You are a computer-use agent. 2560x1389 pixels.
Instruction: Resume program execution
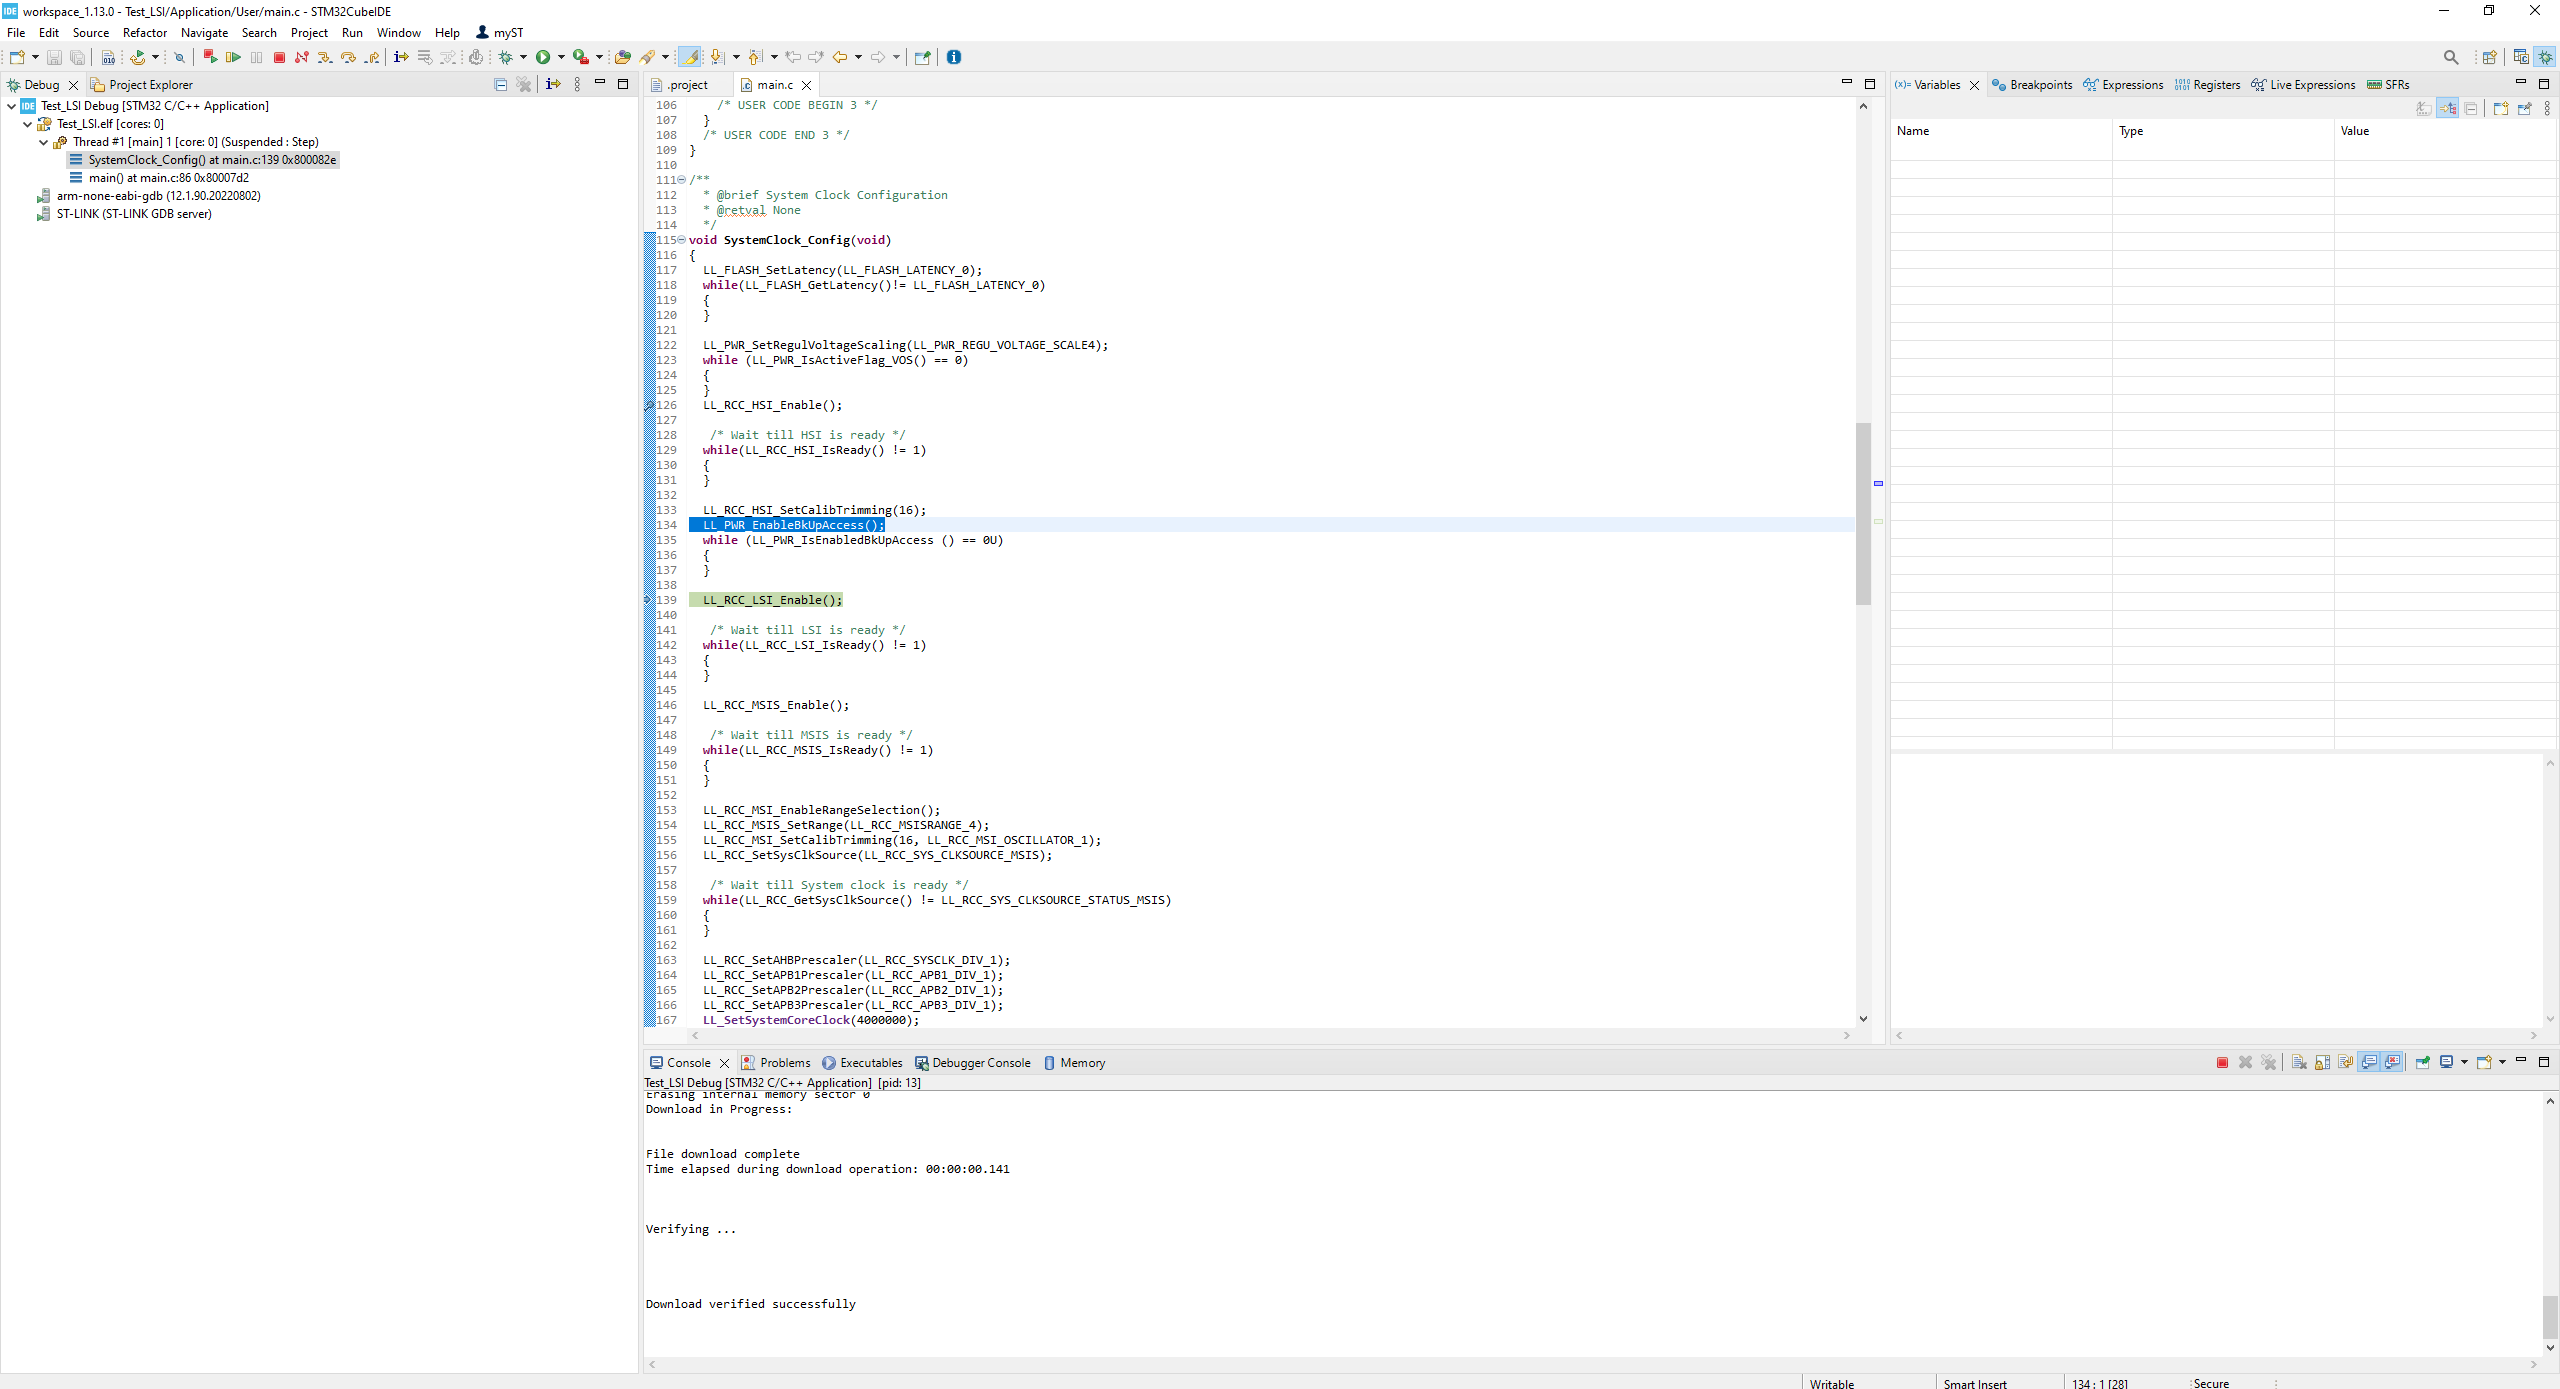tap(234, 57)
